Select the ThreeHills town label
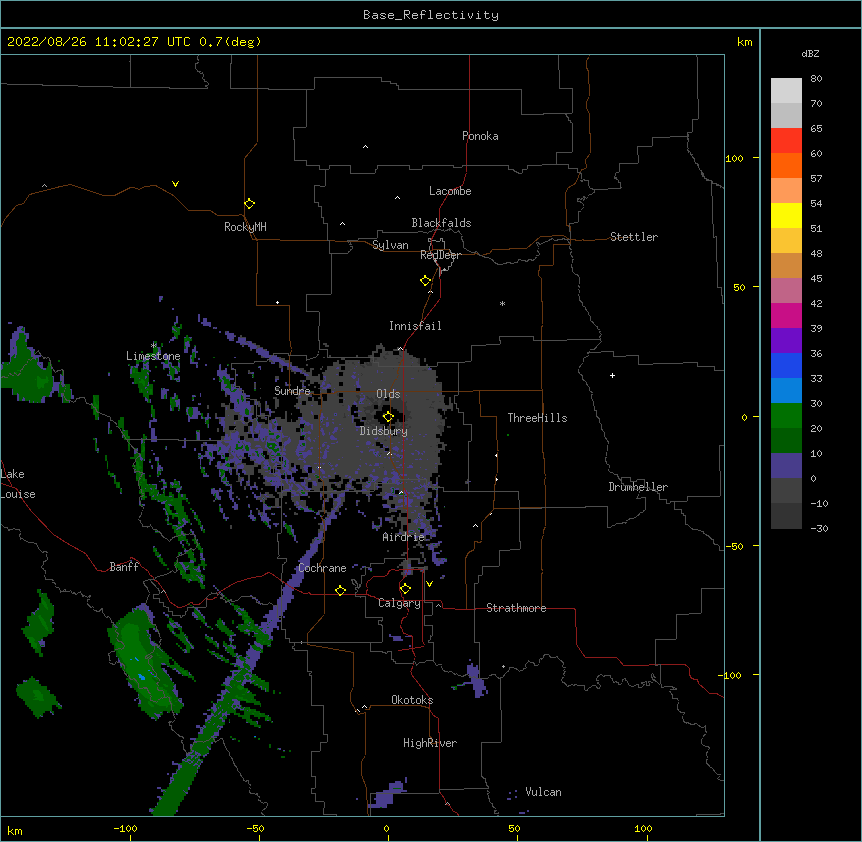 coord(537,418)
